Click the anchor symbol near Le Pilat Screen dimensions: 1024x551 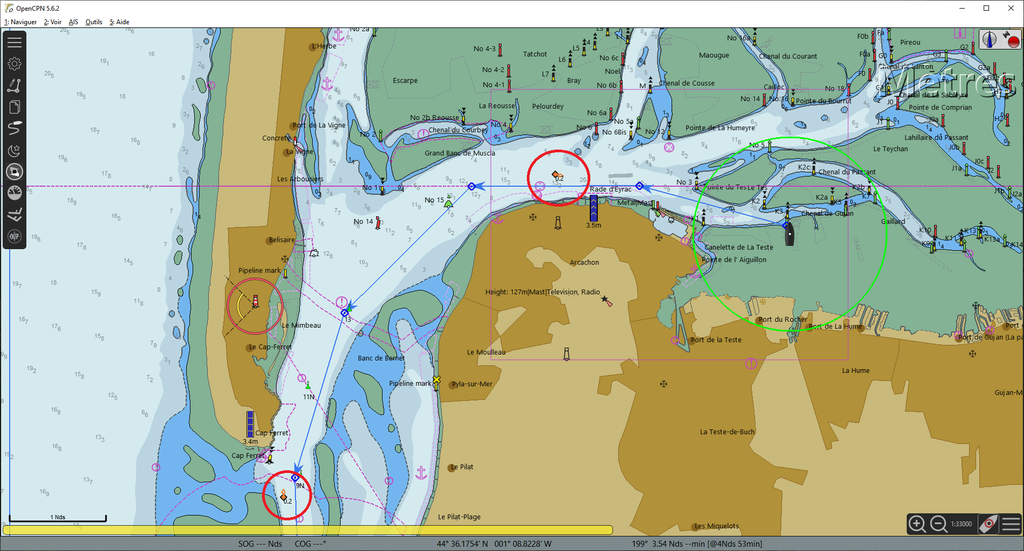click(421, 472)
